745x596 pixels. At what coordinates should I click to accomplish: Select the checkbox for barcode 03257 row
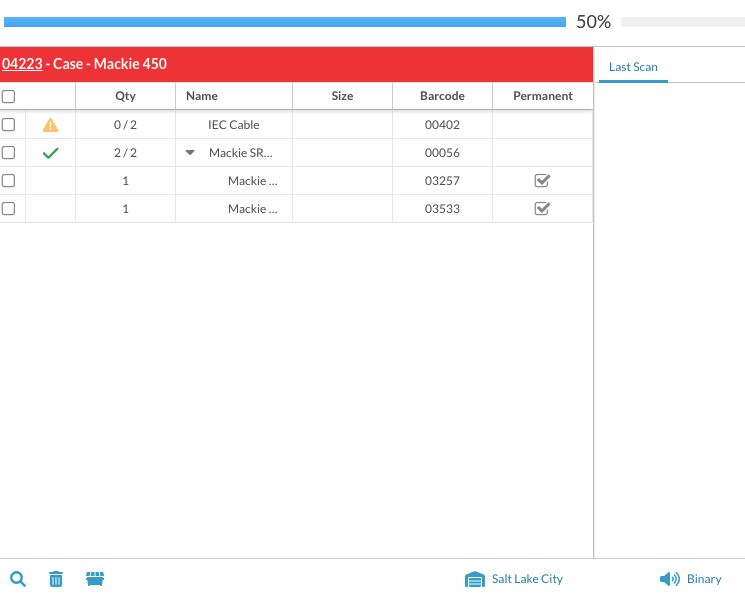click(8, 181)
